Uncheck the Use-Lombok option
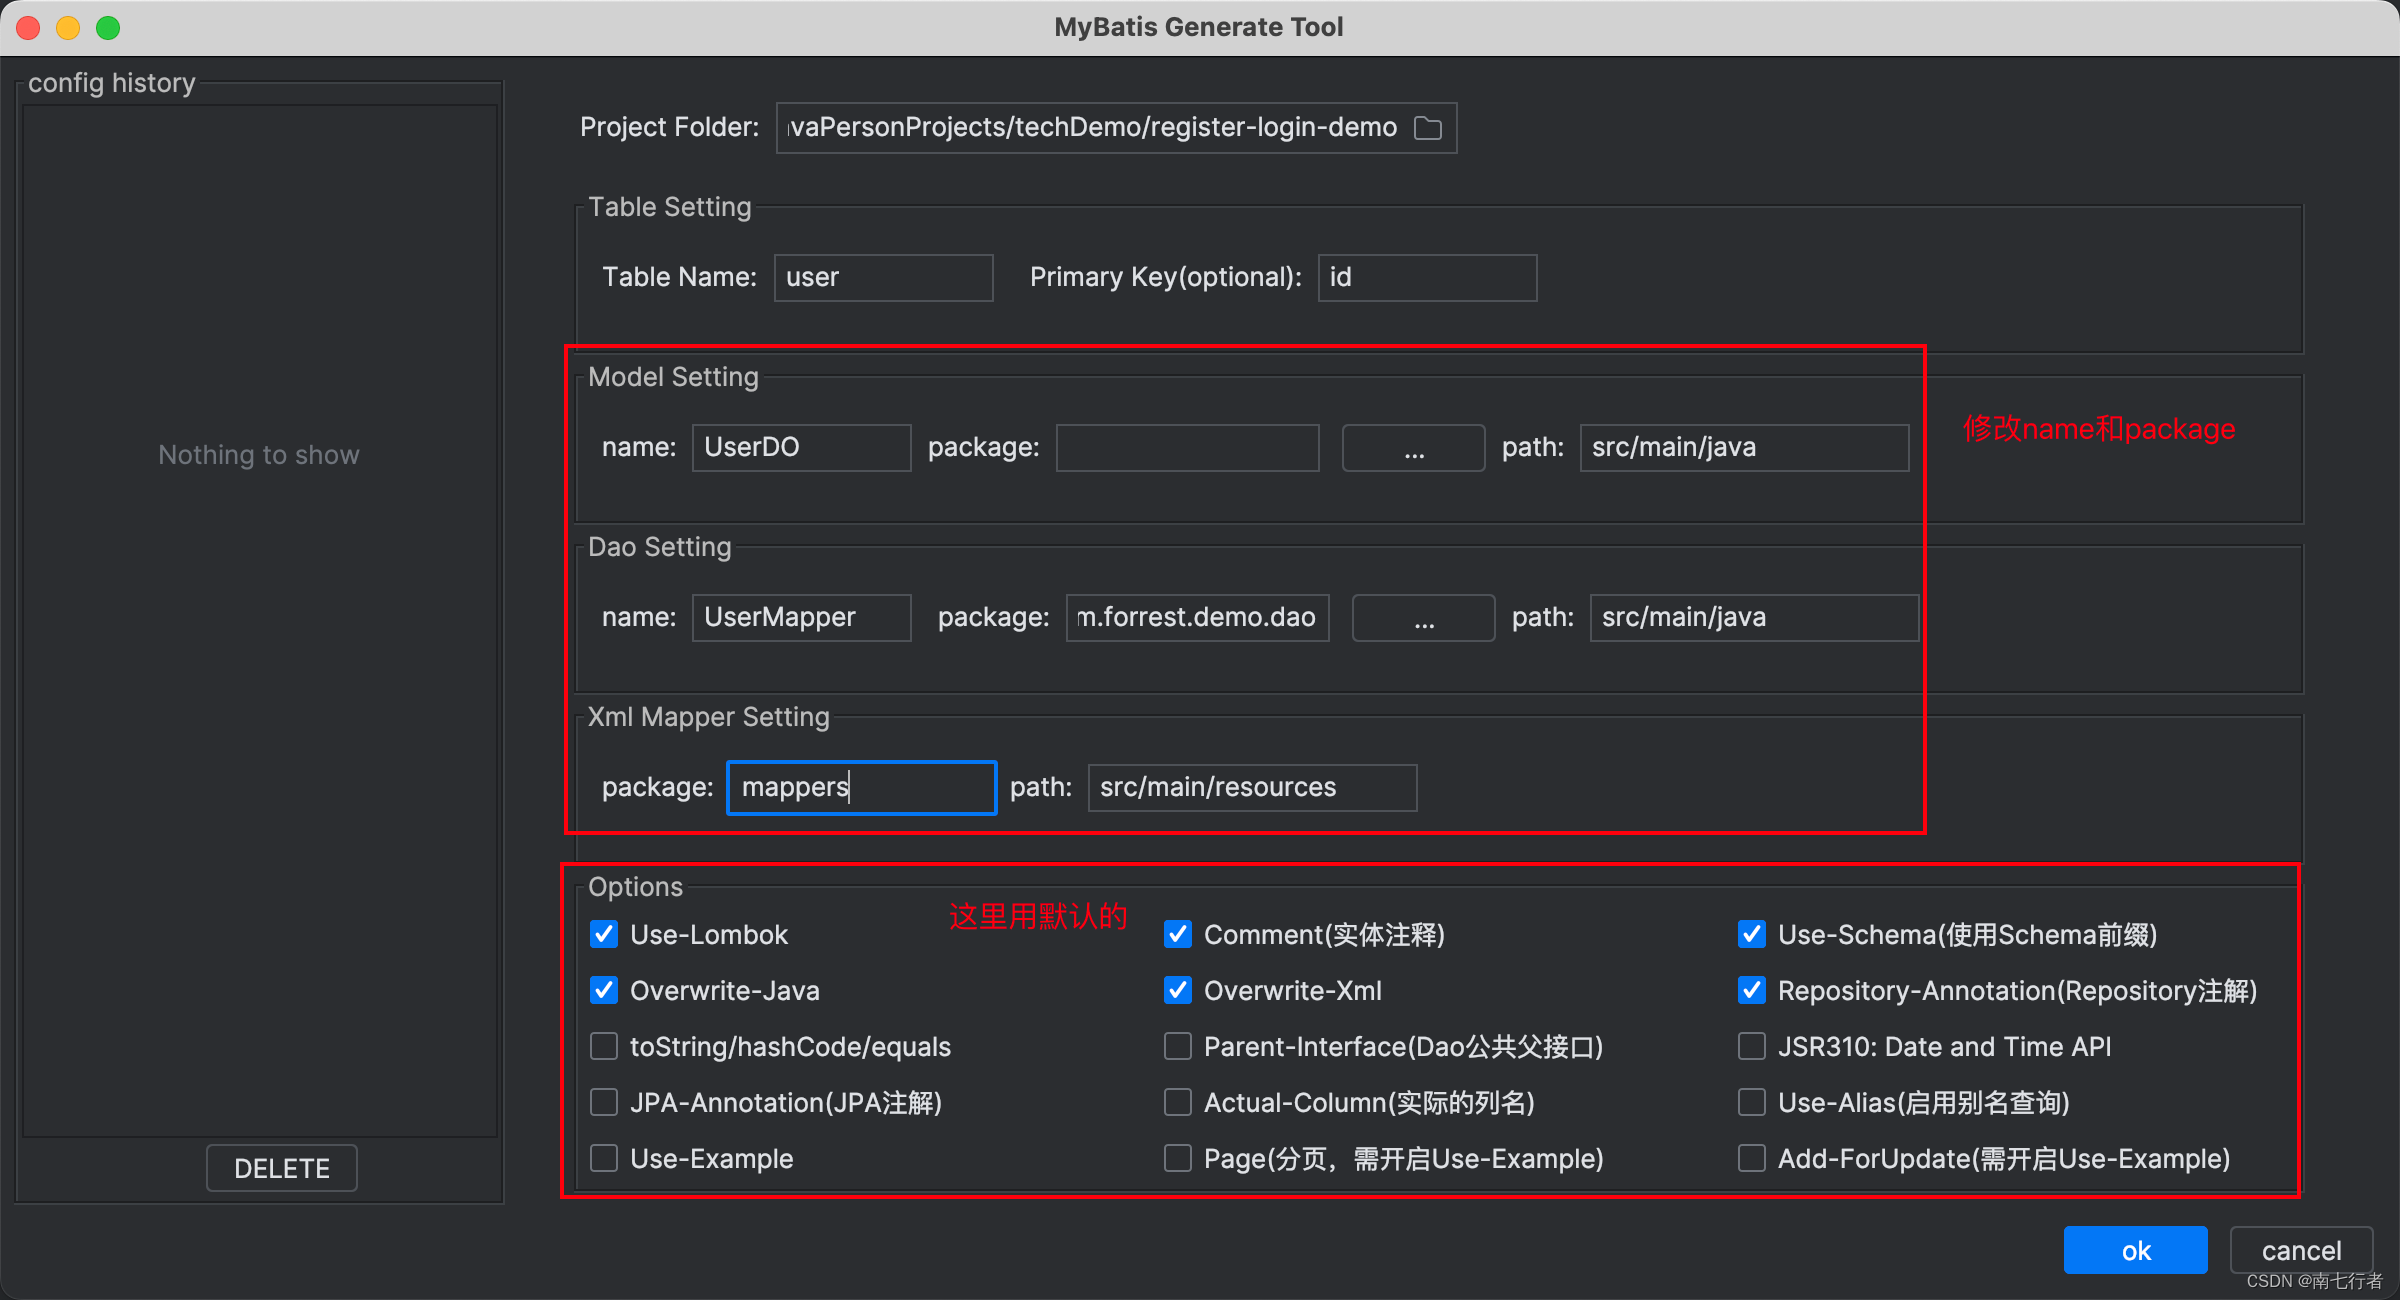The height and width of the screenshot is (1300, 2400). 604,935
